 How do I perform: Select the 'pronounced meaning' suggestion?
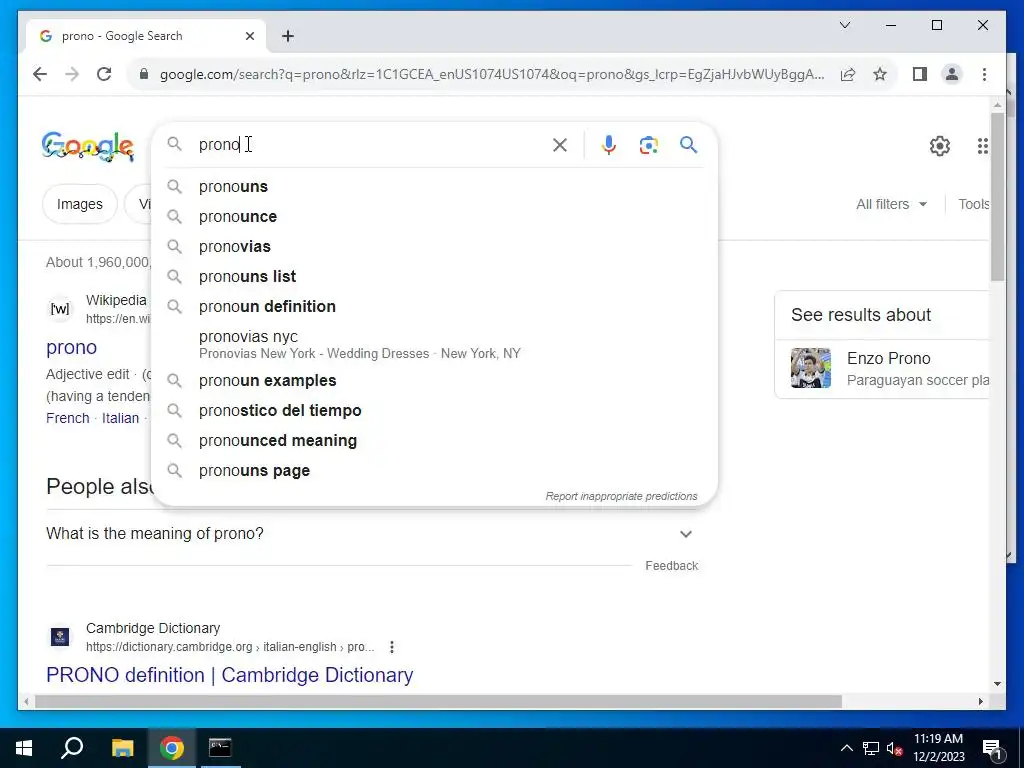coord(434,441)
